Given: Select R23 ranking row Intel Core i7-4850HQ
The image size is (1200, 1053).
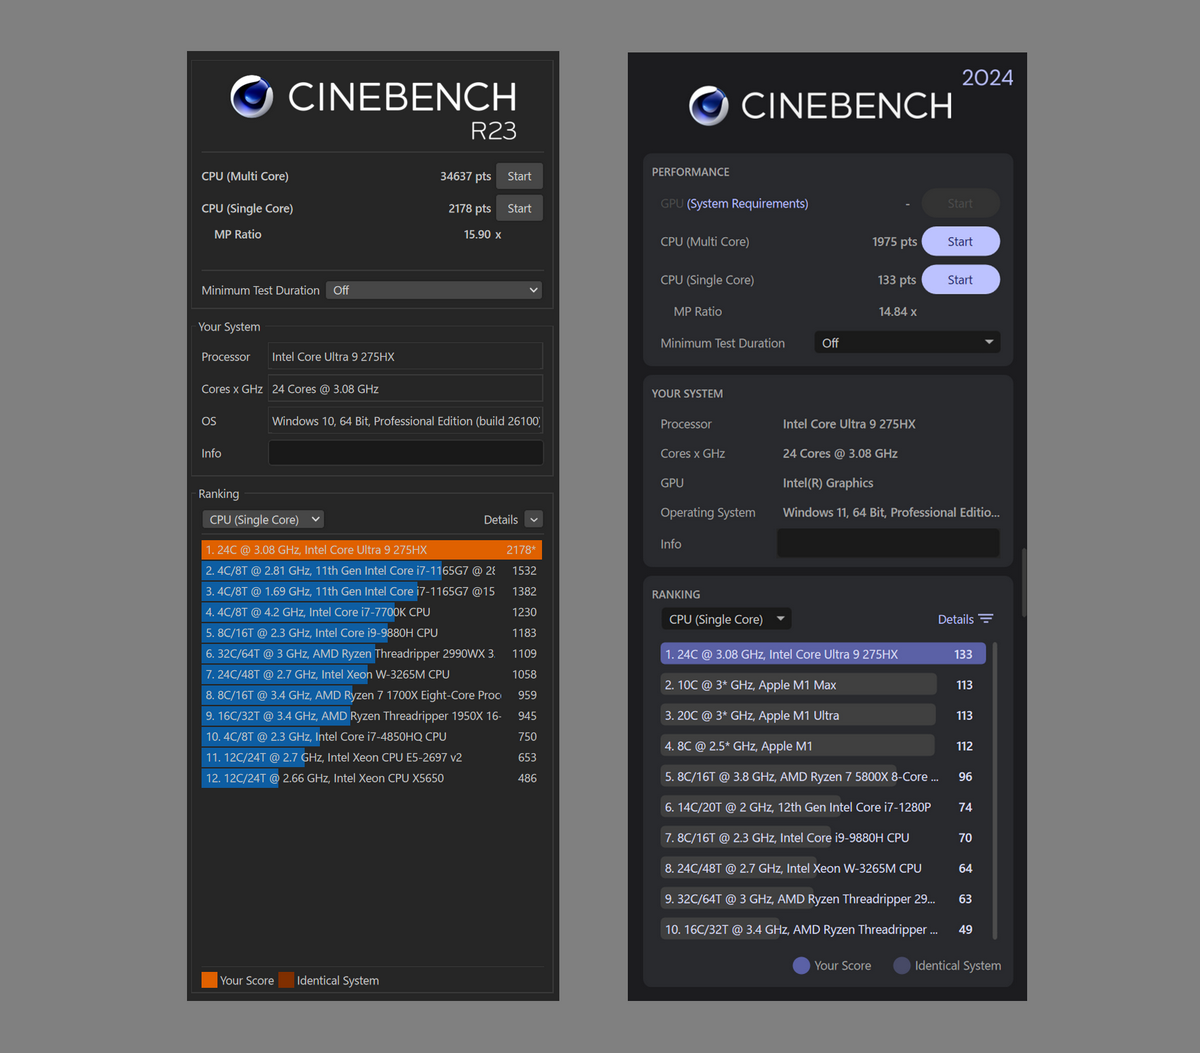Looking at the screenshot, I should click(371, 736).
